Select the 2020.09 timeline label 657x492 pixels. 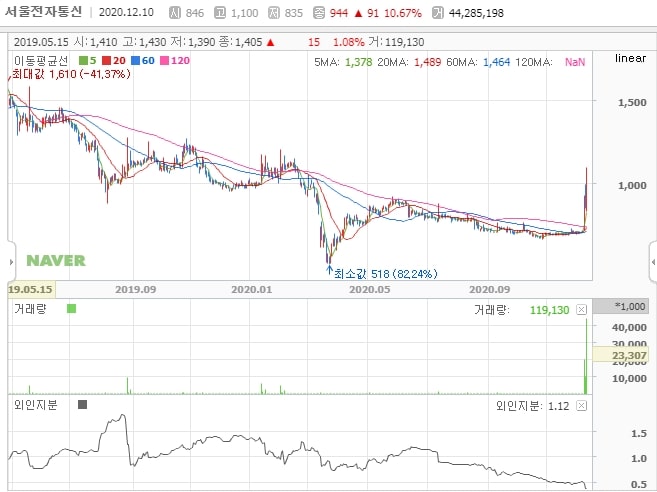coord(489,289)
